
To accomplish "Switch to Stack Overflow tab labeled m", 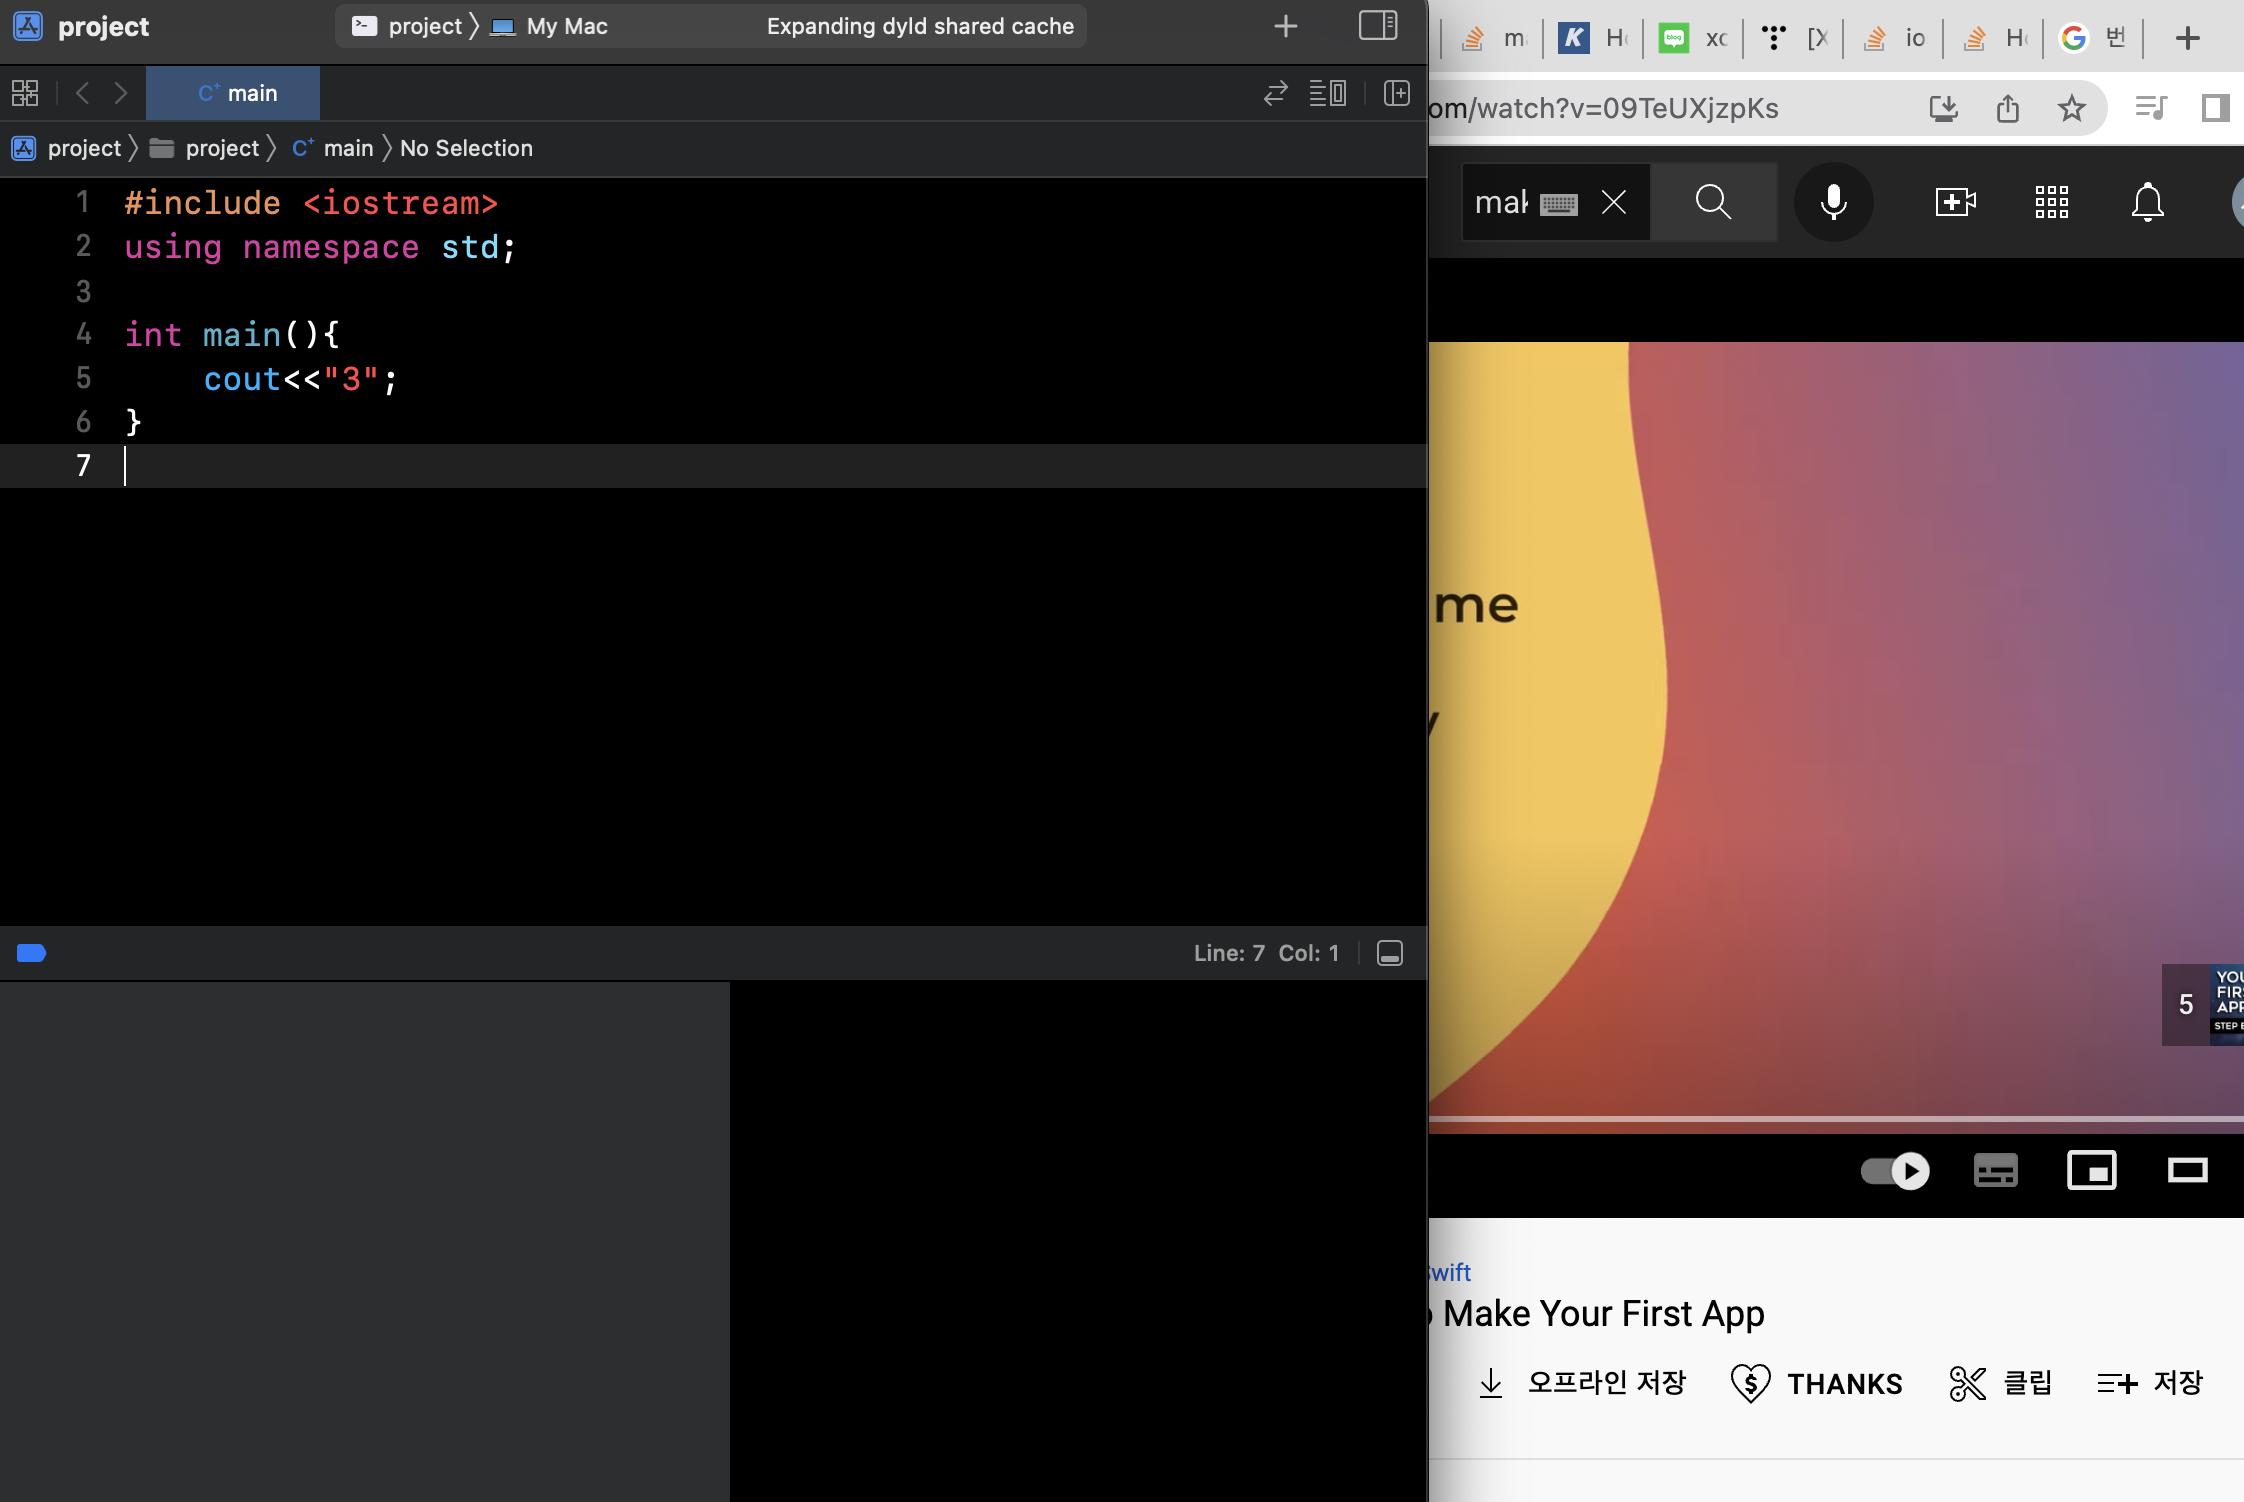I will [1492, 39].
